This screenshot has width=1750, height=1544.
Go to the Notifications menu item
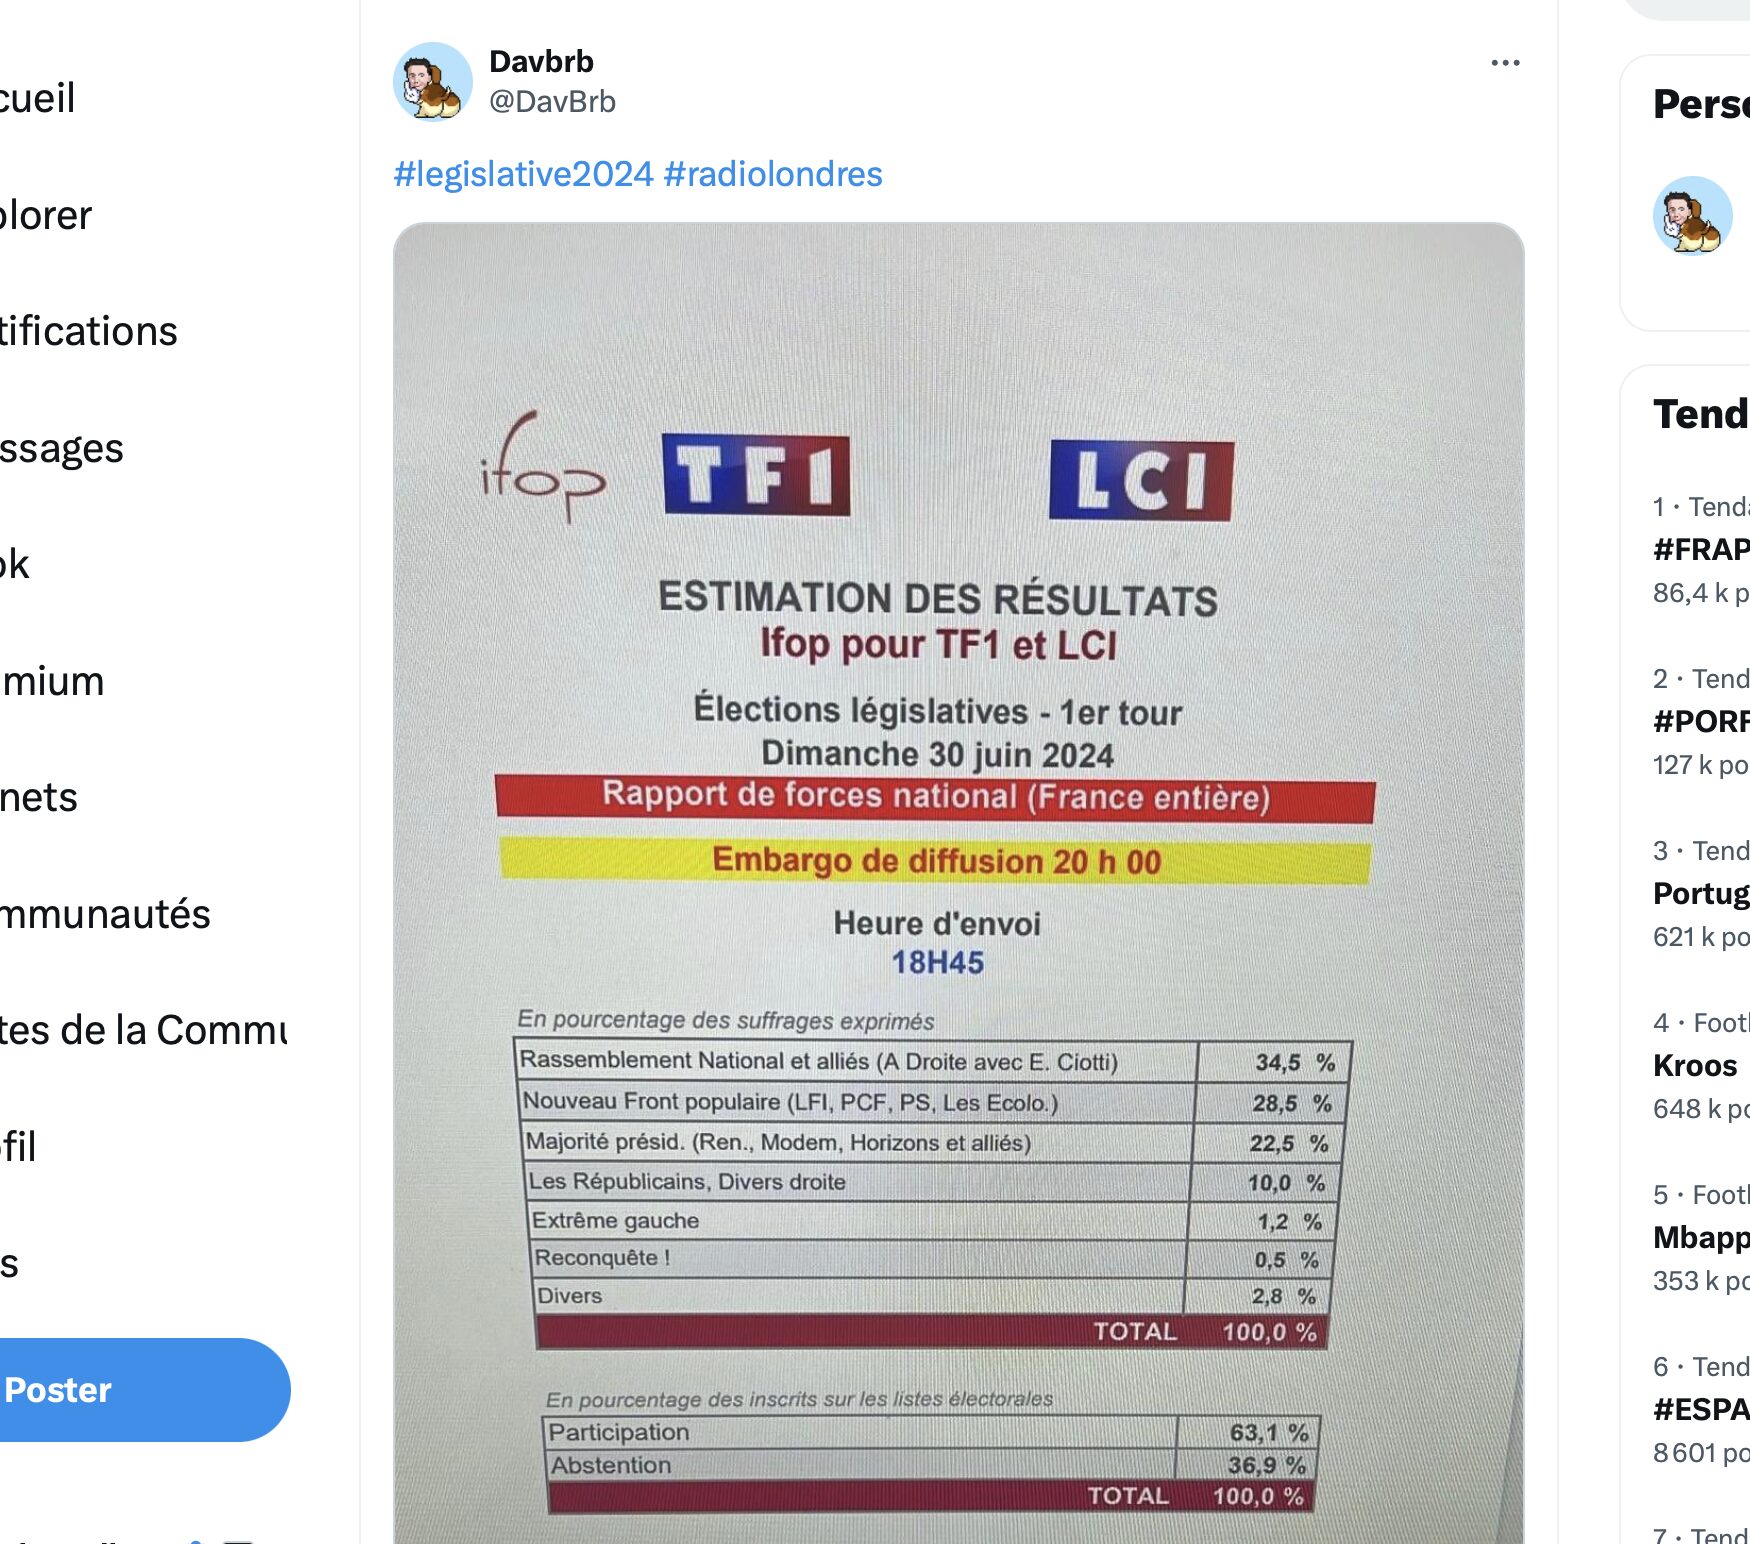[88, 331]
